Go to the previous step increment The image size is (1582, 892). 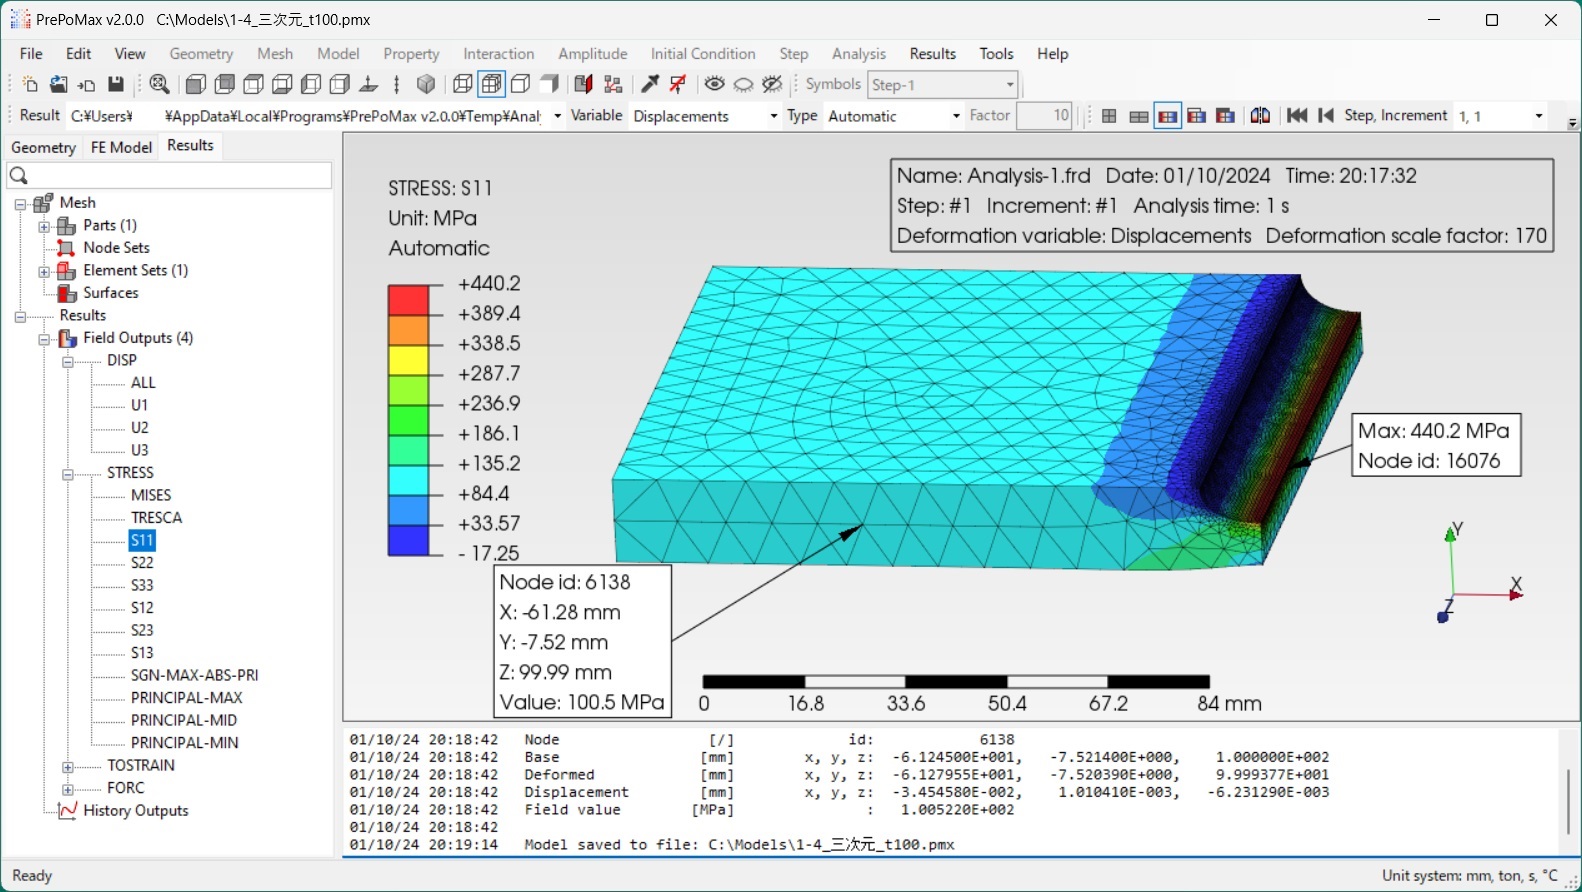(x=1326, y=116)
